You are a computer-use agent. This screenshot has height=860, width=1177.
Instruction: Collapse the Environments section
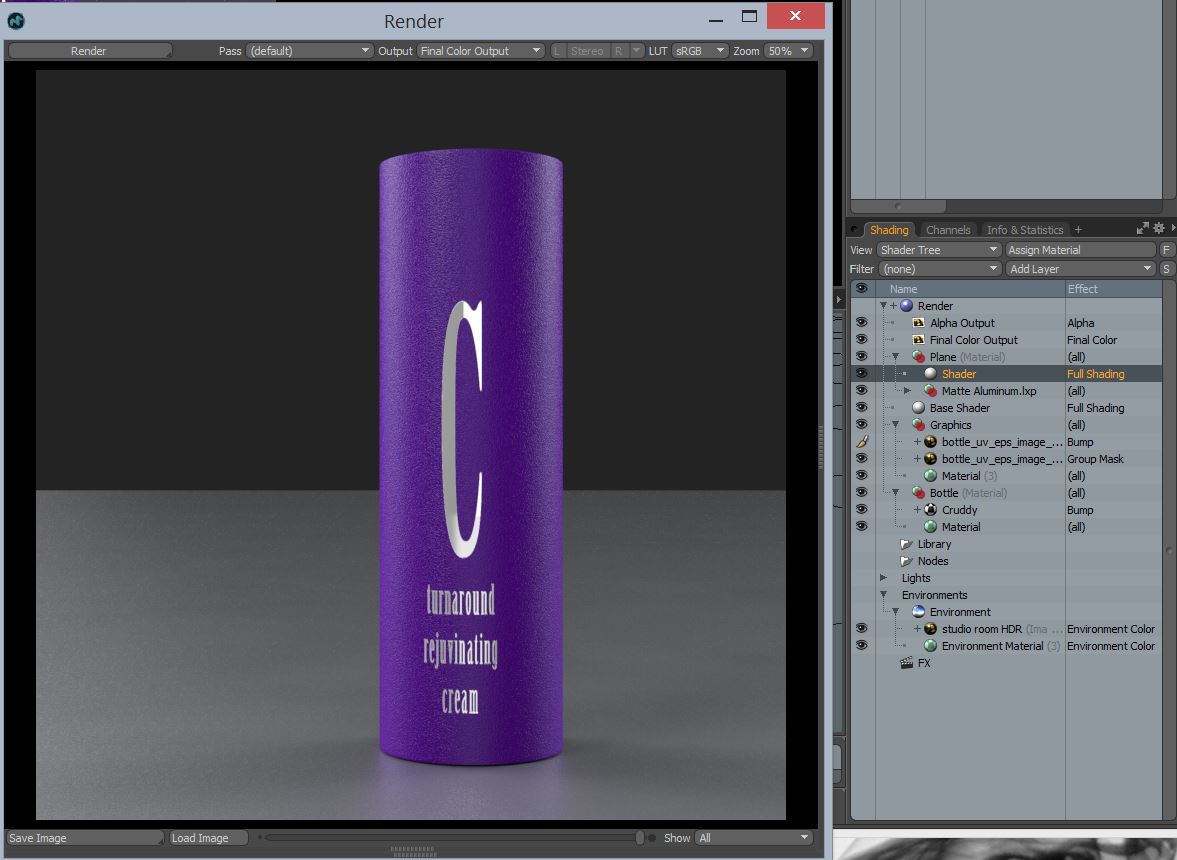pos(884,595)
